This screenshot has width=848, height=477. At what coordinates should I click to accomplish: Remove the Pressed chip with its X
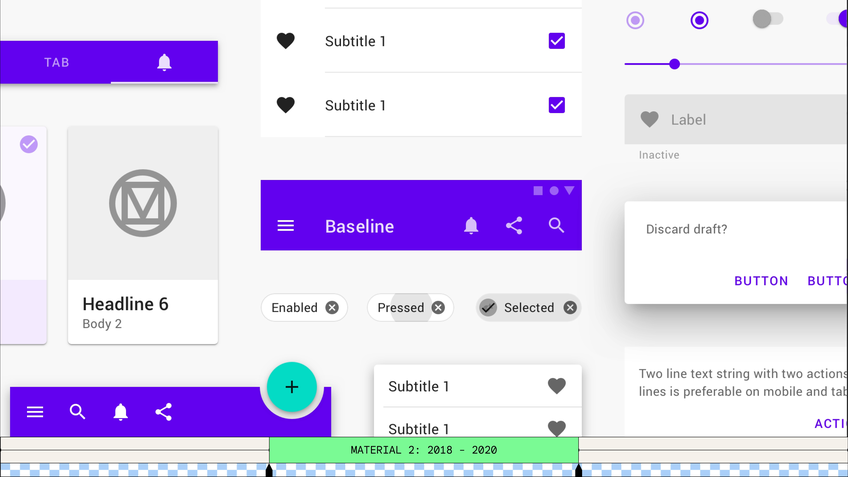438,308
